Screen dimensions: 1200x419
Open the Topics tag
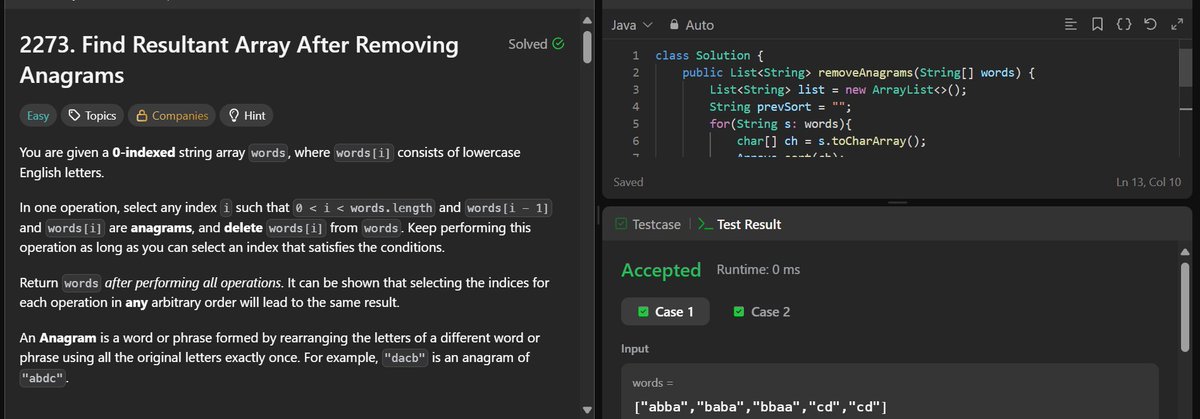tap(91, 115)
